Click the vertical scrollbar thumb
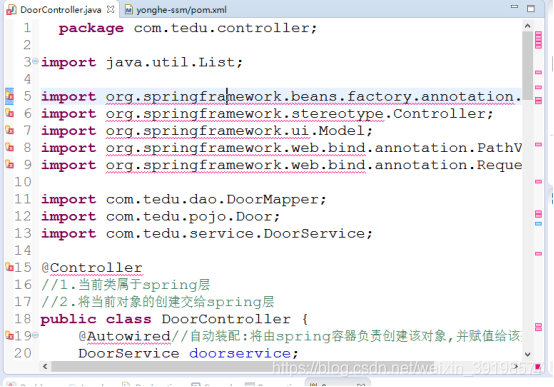This screenshot has width=554, height=387. [x=528, y=65]
